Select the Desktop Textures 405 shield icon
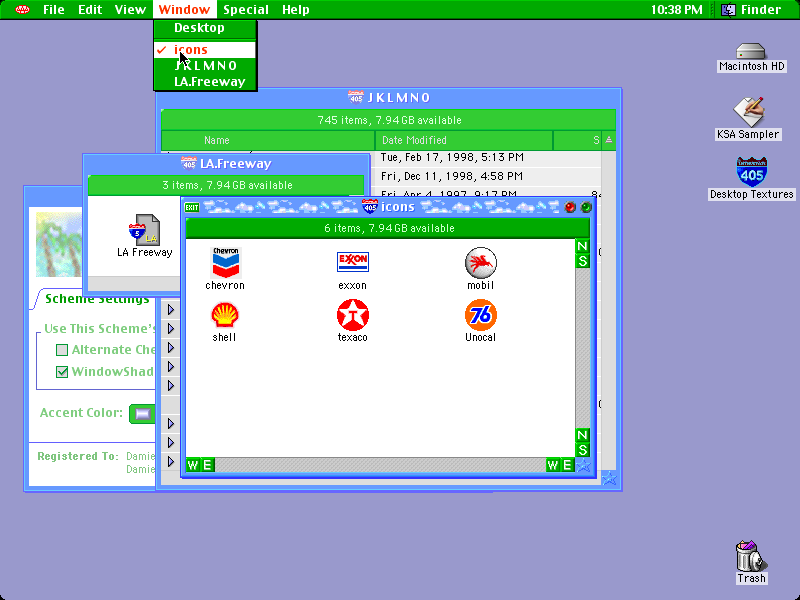The width and height of the screenshot is (800, 600). [x=752, y=172]
